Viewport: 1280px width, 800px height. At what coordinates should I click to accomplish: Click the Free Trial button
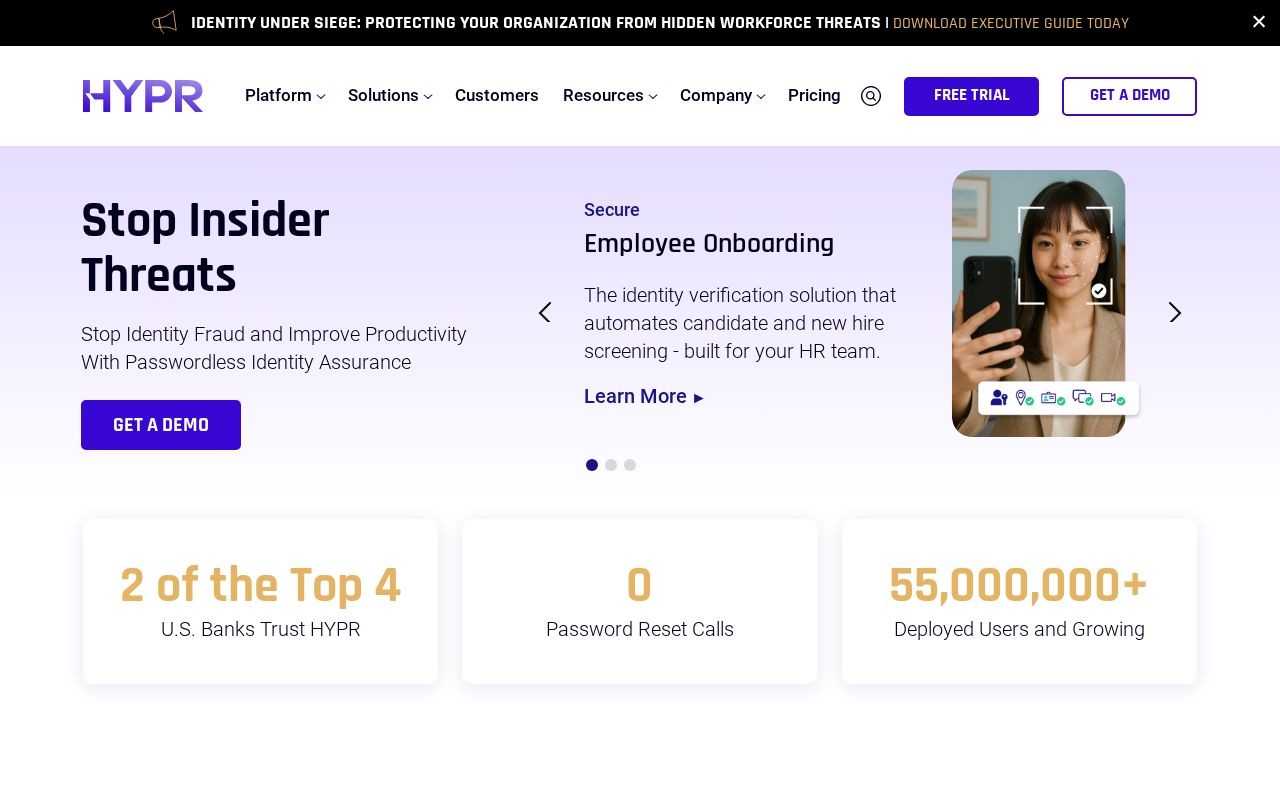(x=971, y=96)
